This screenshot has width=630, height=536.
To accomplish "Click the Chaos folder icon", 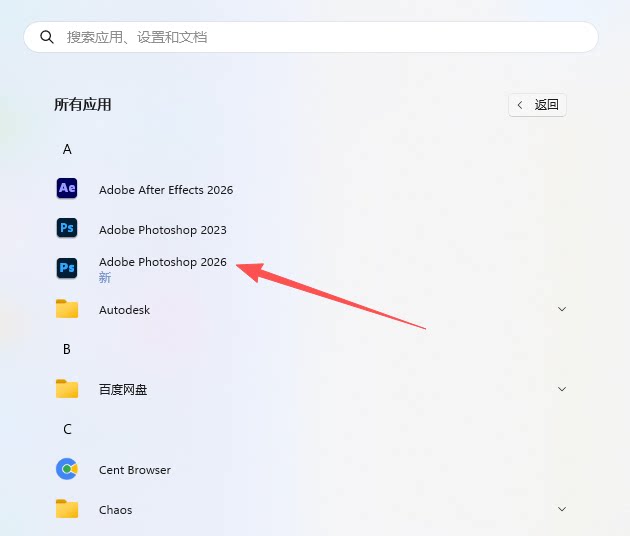I will (67, 509).
